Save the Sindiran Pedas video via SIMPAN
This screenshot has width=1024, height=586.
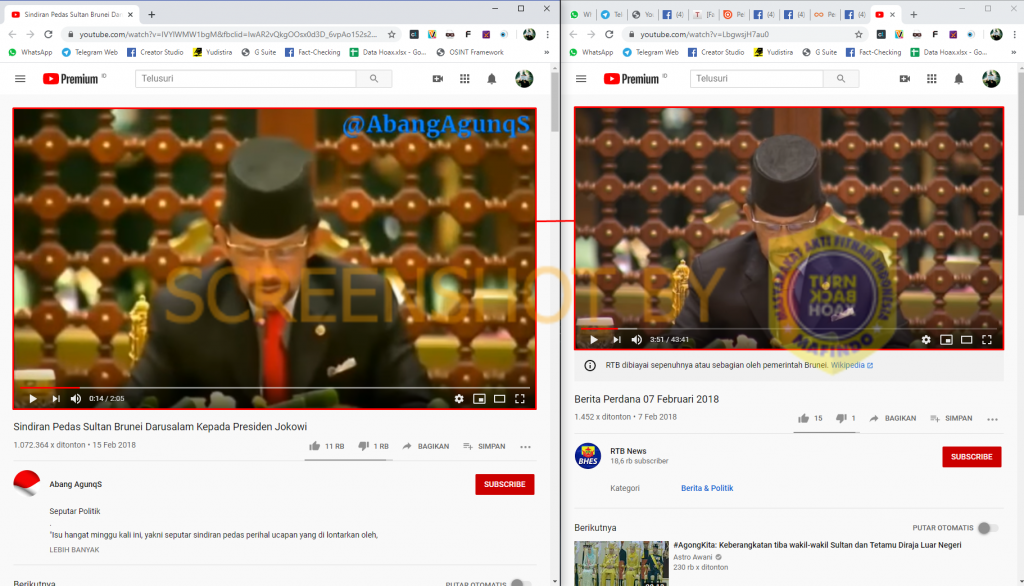tap(484, 446)
